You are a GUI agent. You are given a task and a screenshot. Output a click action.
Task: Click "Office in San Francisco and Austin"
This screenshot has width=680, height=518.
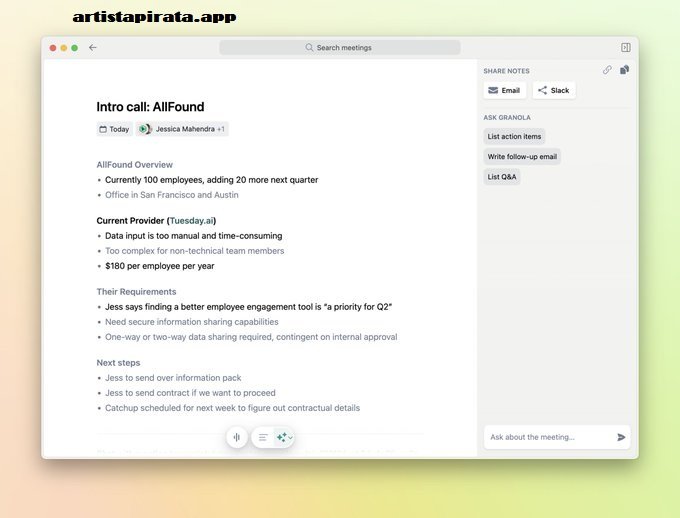(172, 195)
